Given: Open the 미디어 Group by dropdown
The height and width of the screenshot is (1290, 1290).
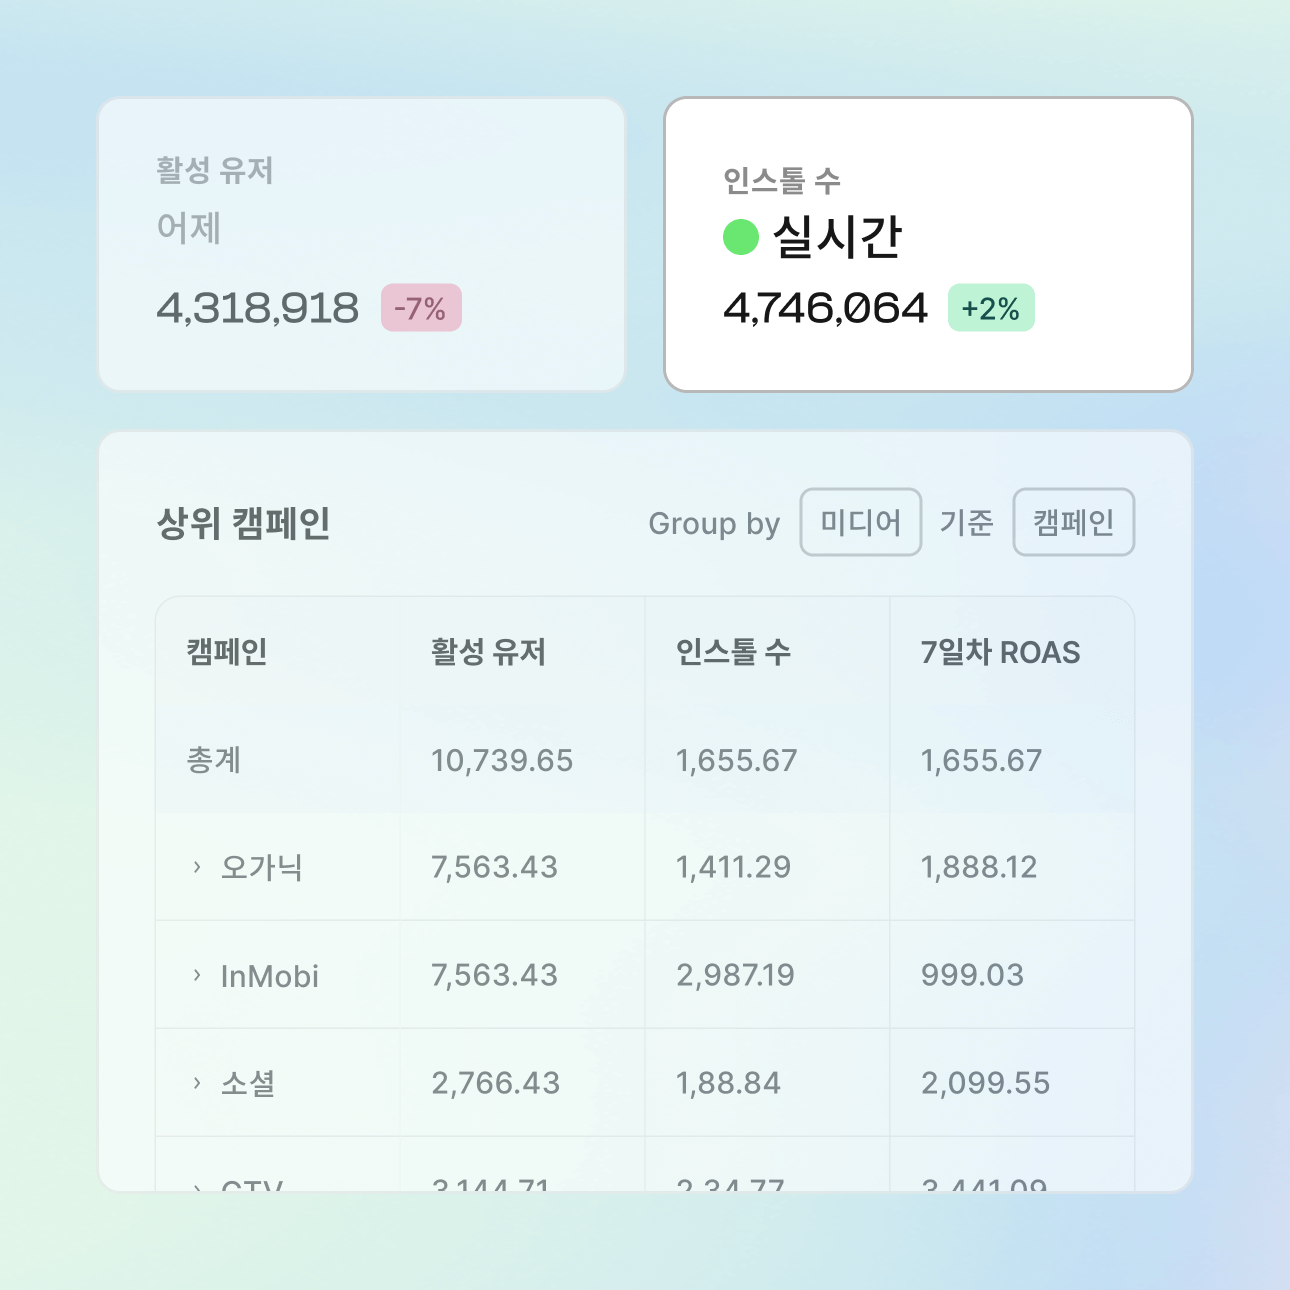Looking at the screenshot, I should tap(860, 522).
